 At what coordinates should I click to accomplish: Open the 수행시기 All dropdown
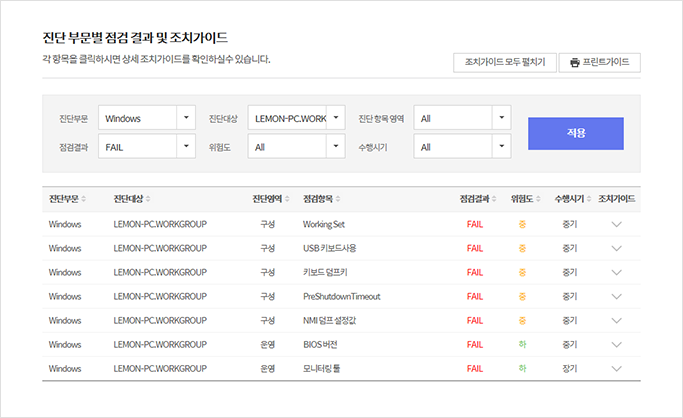pos(462,146)
